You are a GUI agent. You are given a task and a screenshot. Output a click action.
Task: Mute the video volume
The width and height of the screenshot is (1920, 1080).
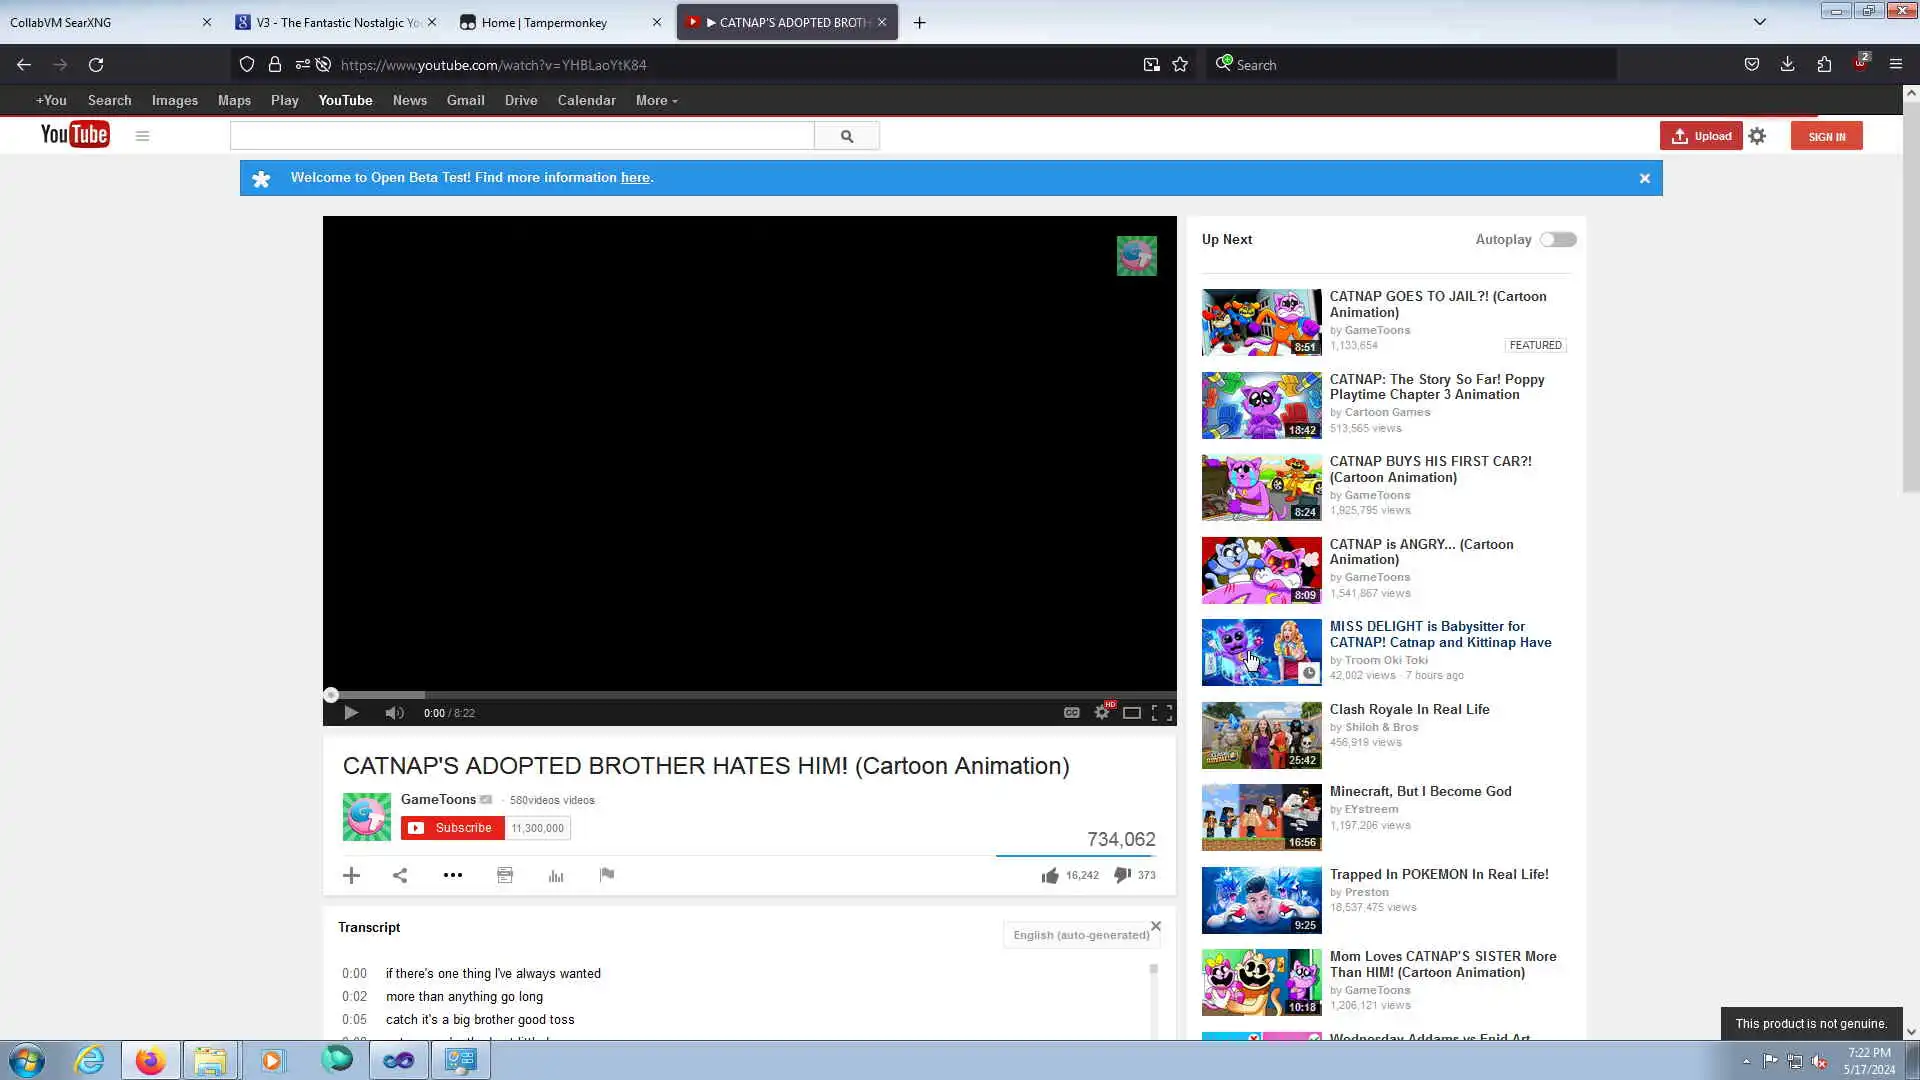point(394,713)
